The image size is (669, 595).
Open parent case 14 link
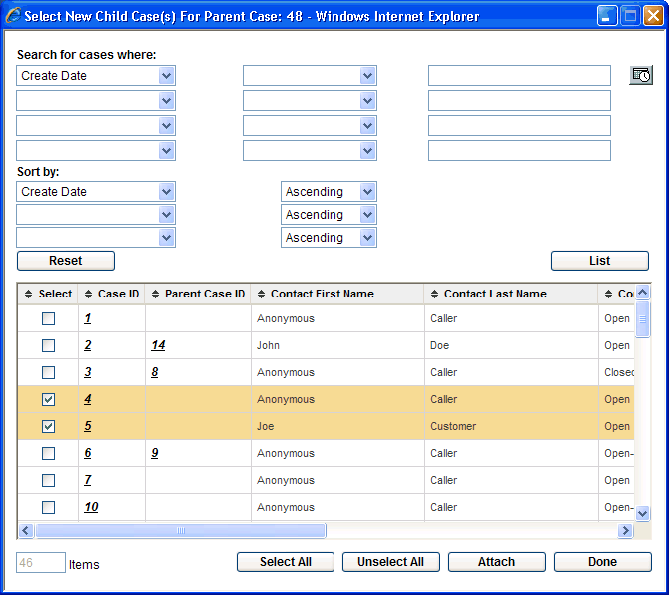[x=158, y=345]
